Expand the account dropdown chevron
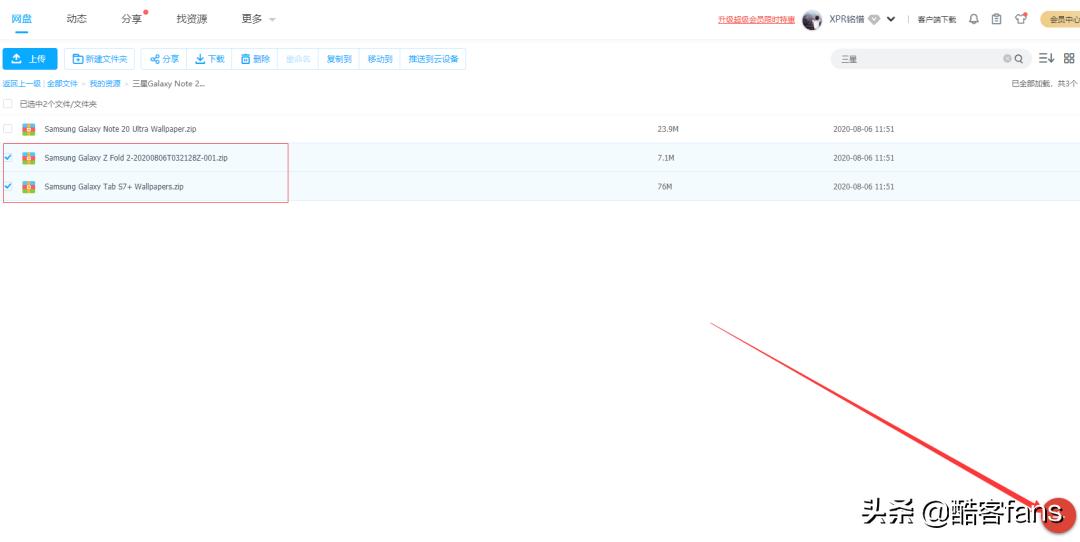Image resolution: width=1080 pixels, height=542 pixels. pos(891,19)
